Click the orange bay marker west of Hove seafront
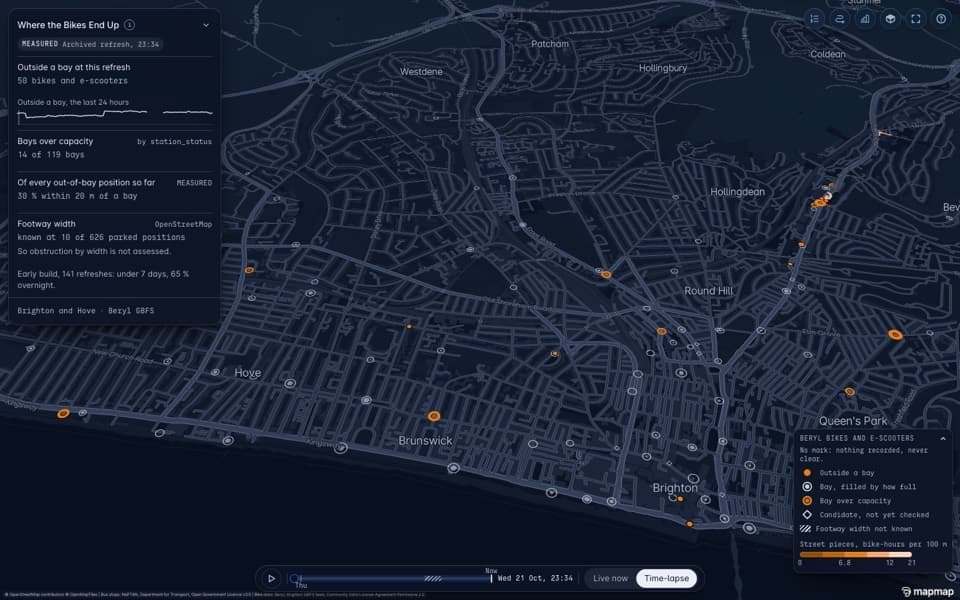Screen dimensions: 960x600 63,414
